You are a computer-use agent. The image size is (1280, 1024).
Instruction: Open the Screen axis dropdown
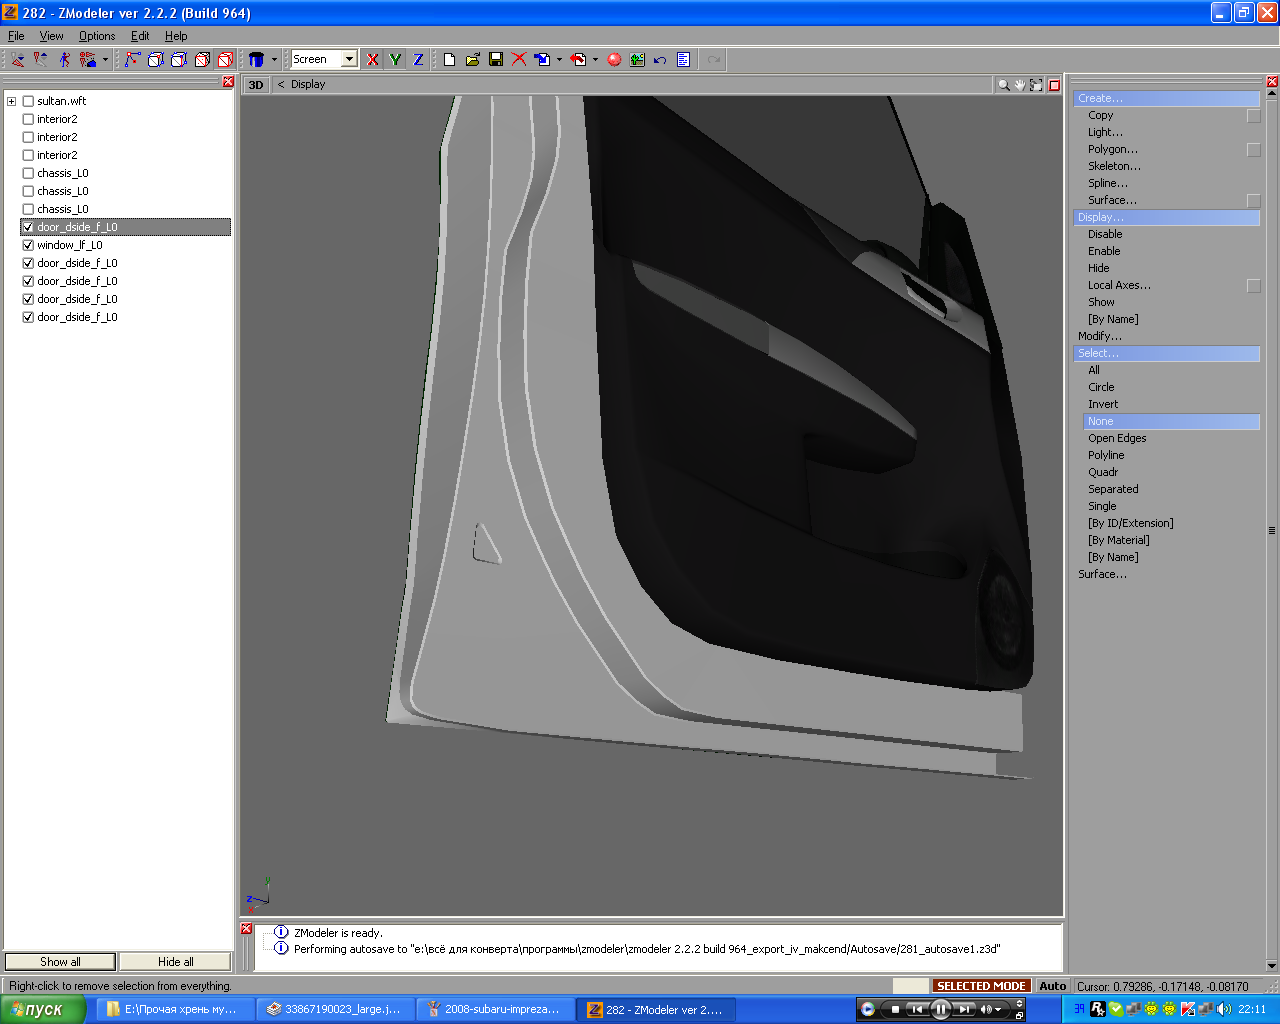pyautogui.click(x=349, y=60)
